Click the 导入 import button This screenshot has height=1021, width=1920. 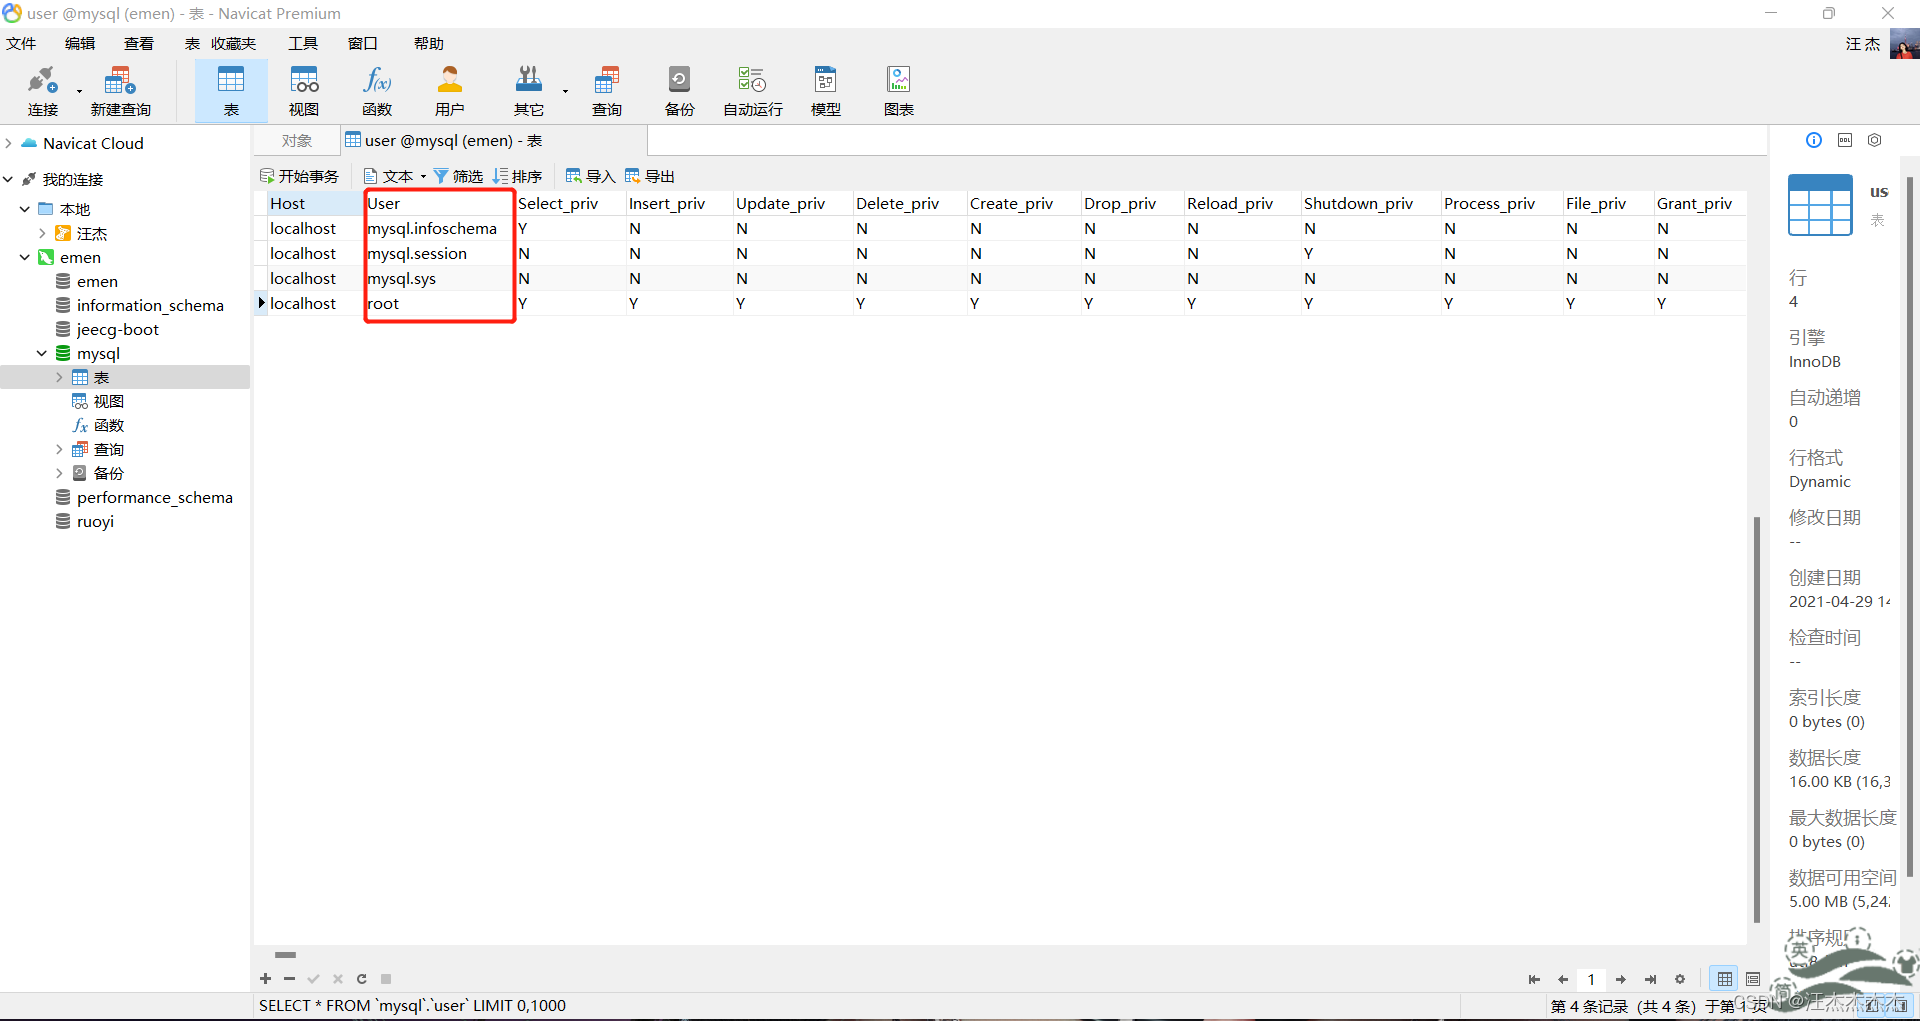pos(590,176)
